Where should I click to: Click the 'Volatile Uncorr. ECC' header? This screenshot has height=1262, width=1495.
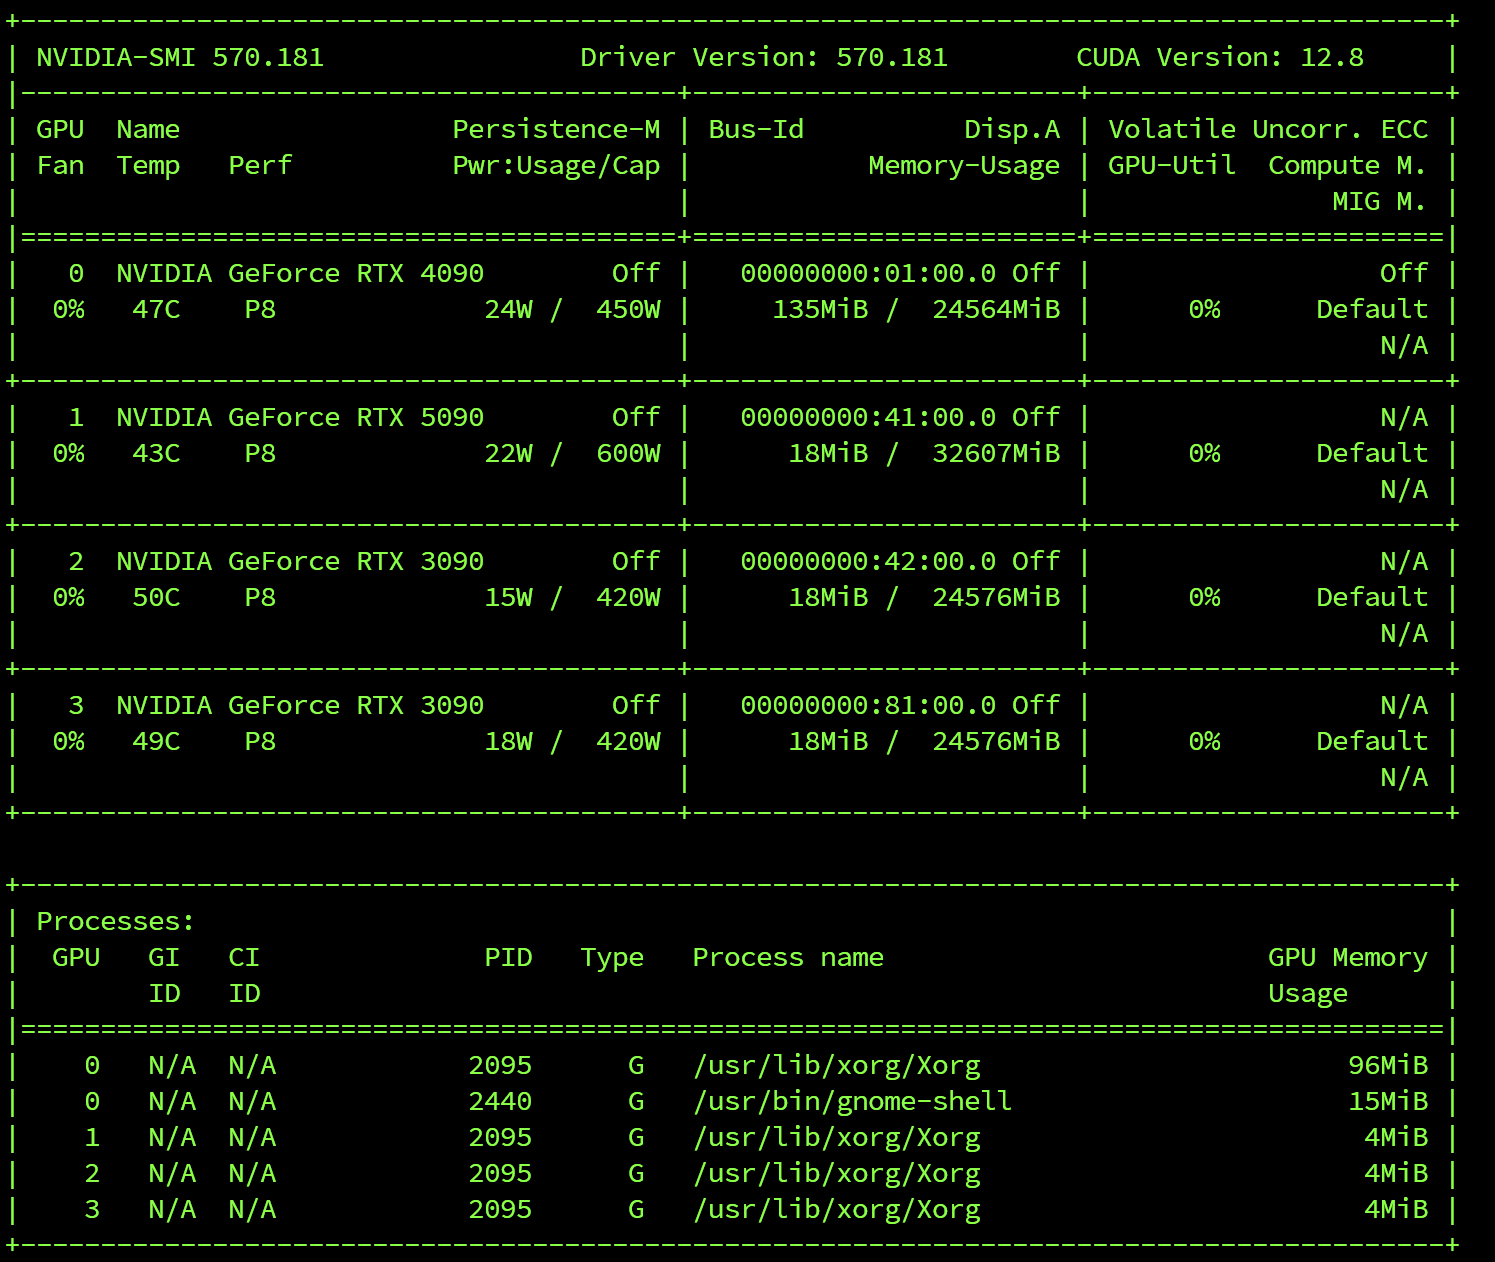pyautogui.click(x=1268, y=129)
